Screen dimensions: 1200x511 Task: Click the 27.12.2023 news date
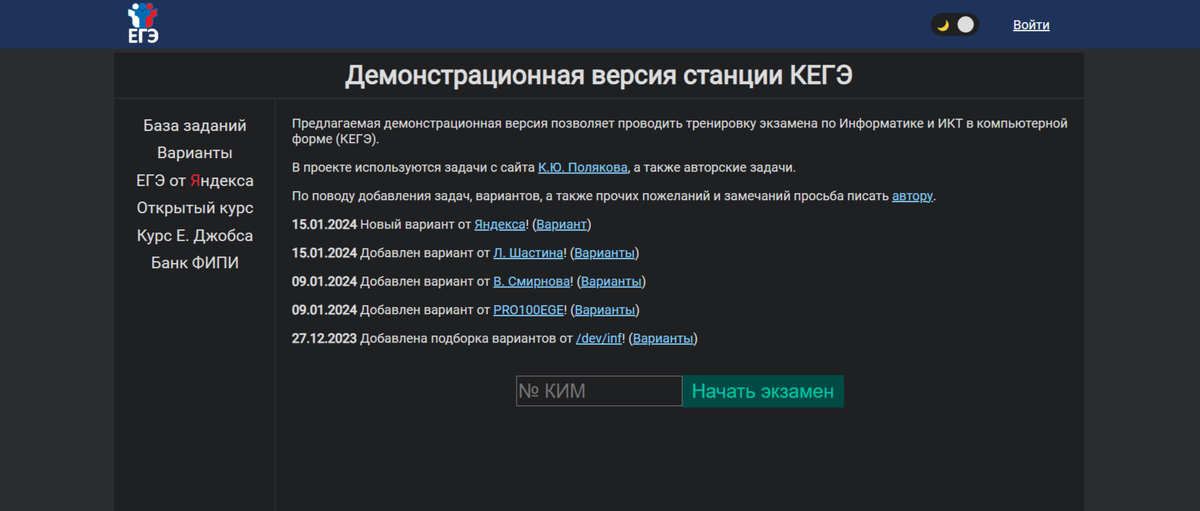(324, 338)
